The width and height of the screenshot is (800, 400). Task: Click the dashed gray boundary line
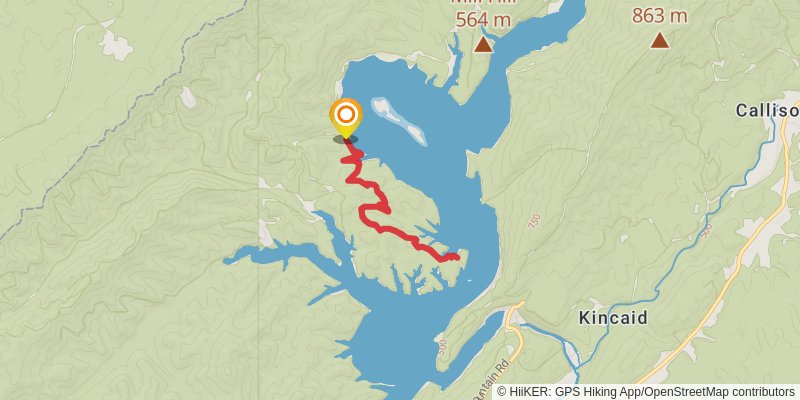(117, 122)
